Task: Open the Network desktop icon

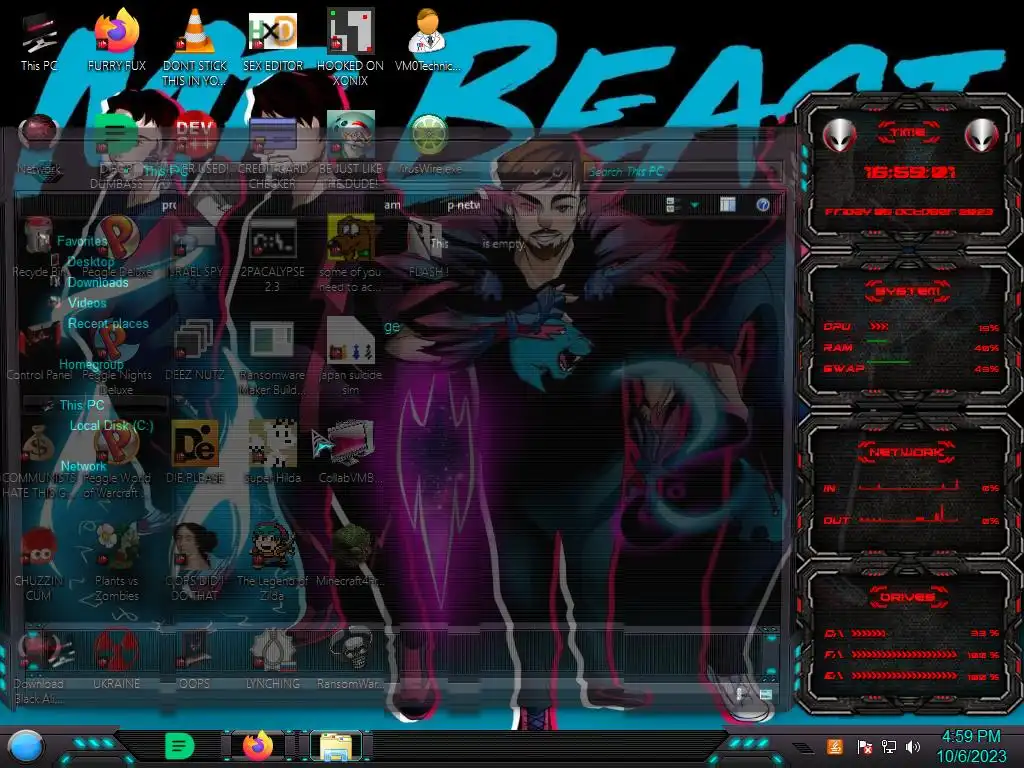Action: [39, 145]
